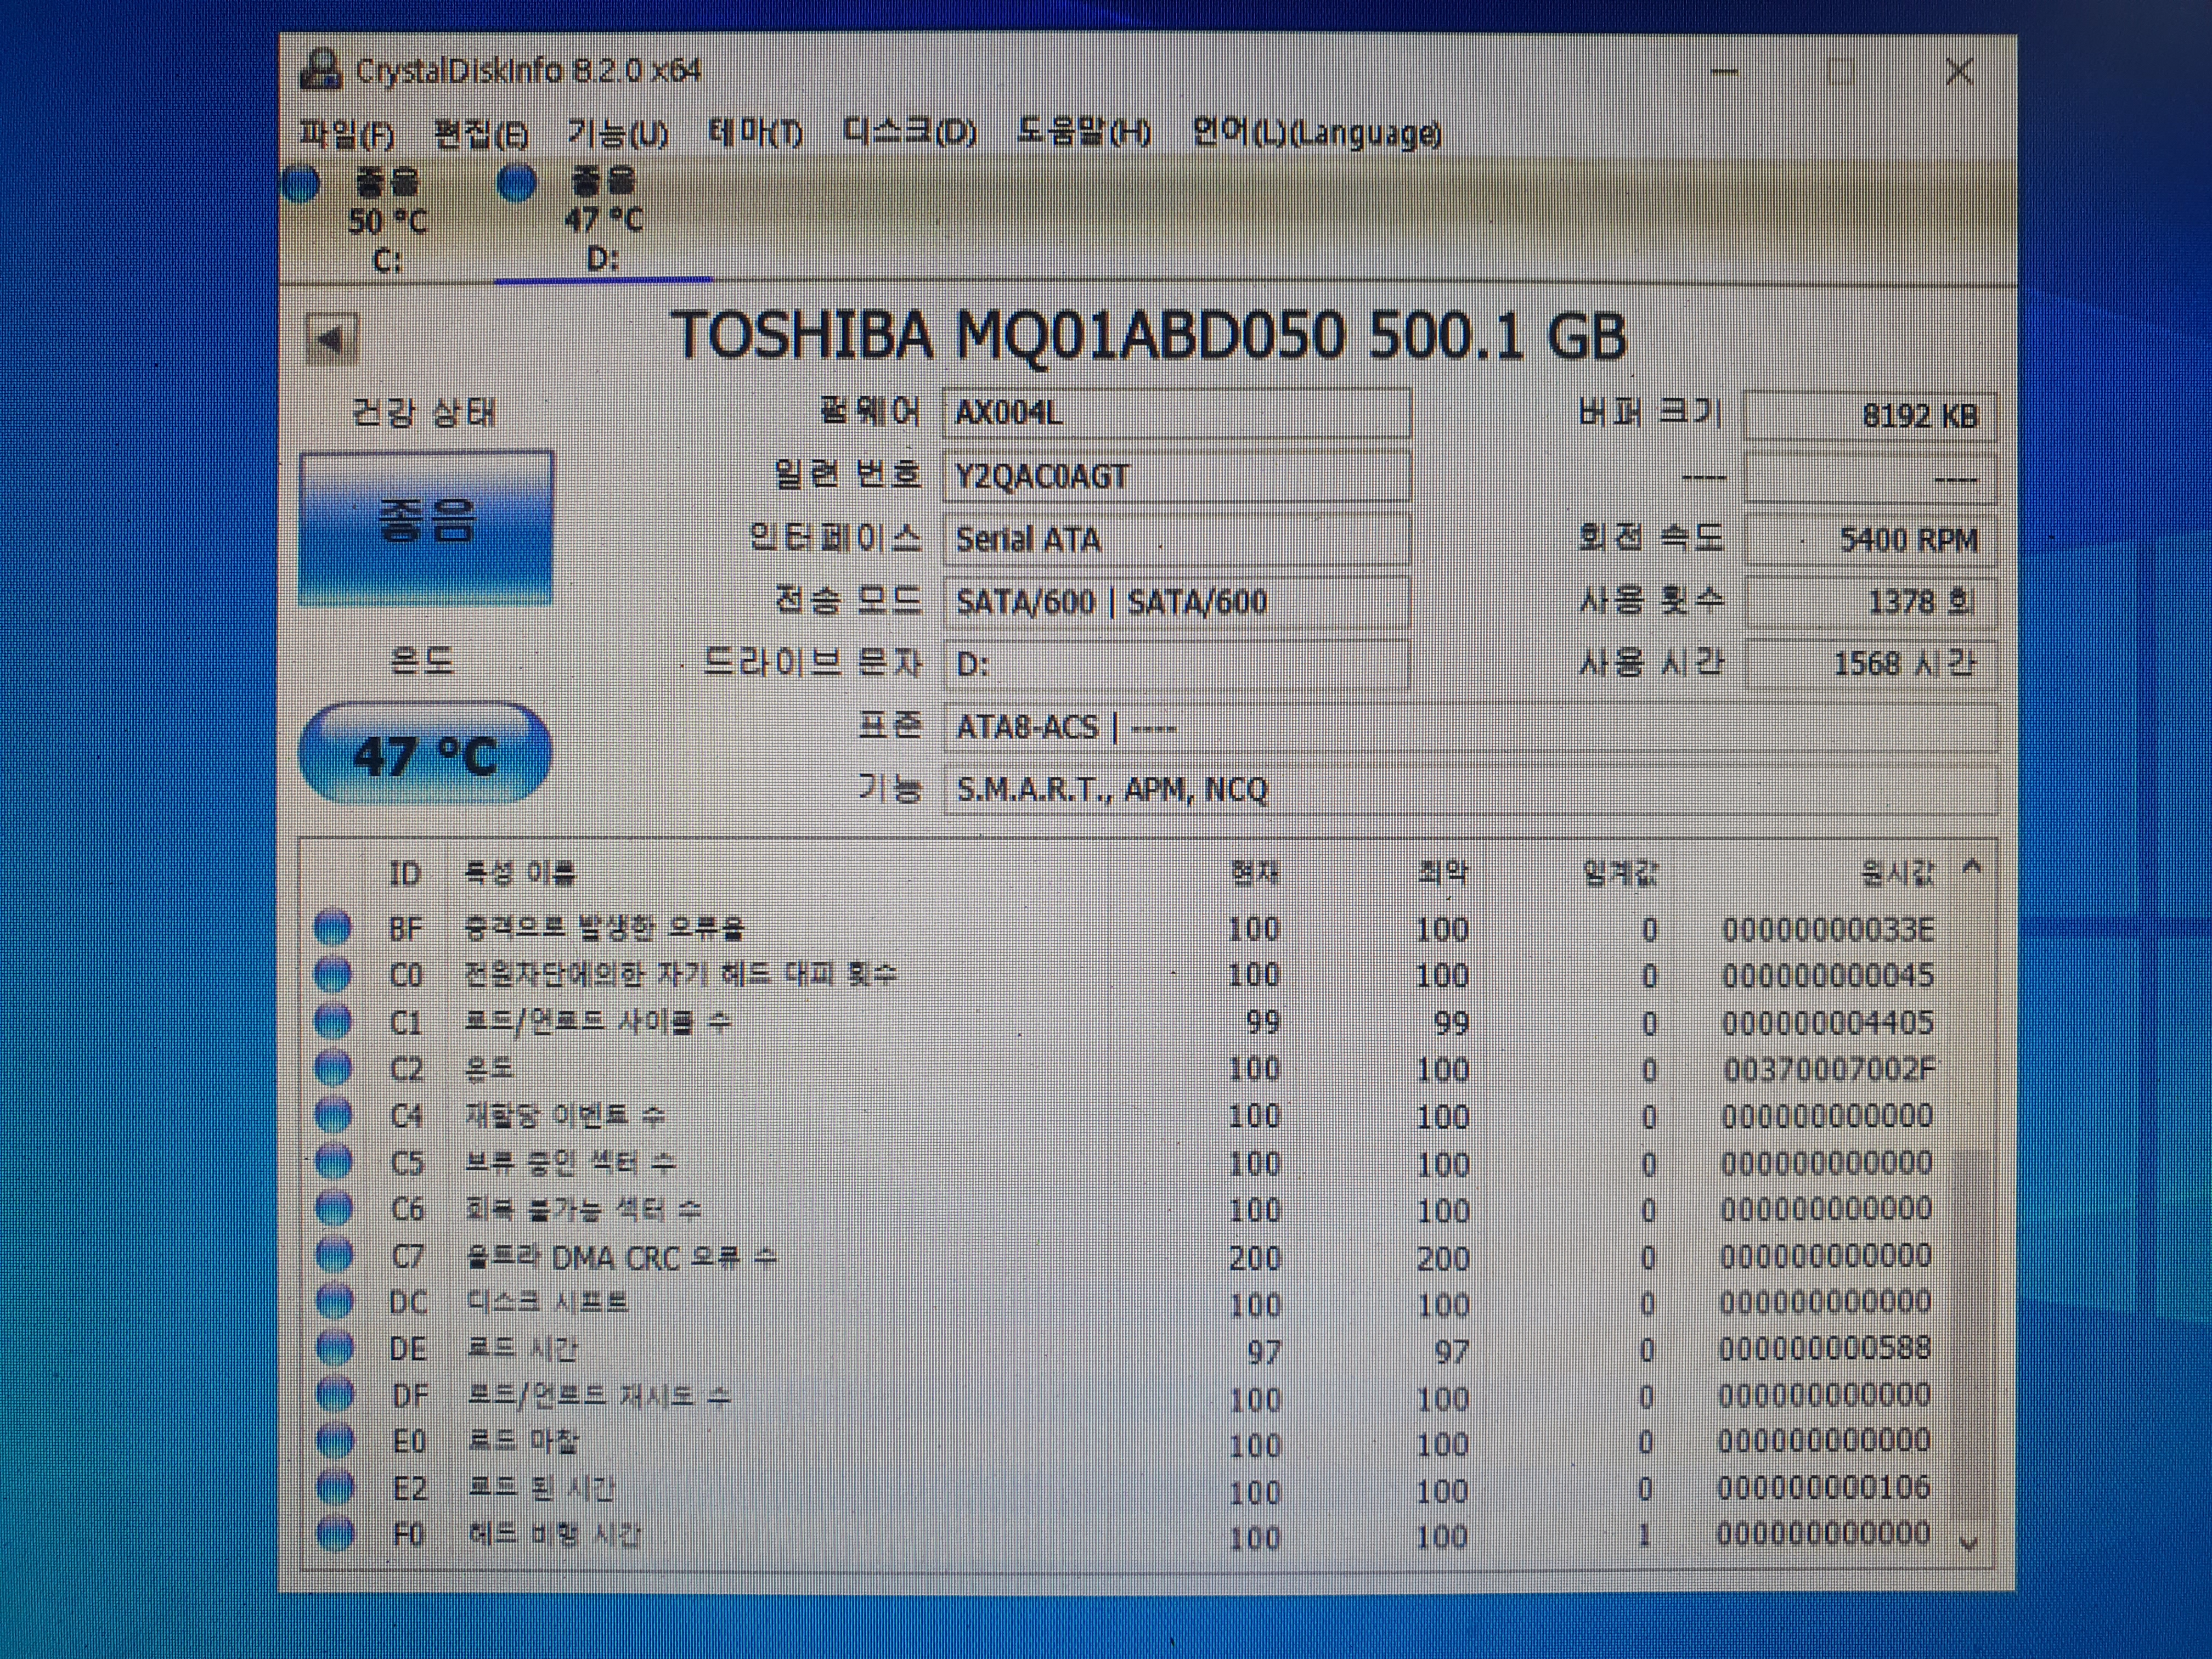The image size is (2212, 1659).
Task: Open the 테마(T) menu
Action: (755, 133)
